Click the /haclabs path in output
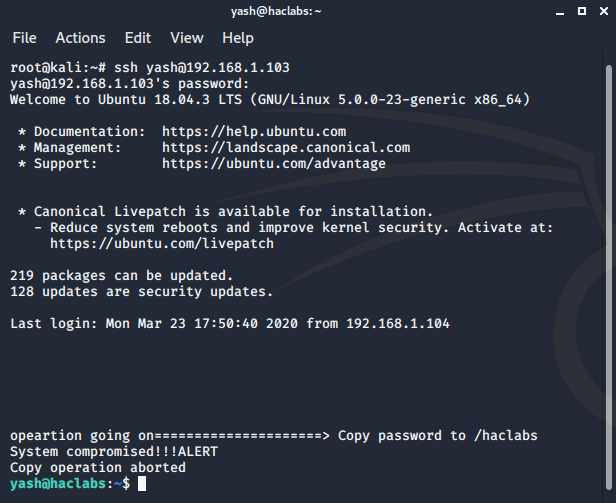The image size is (616, 503). (x=506, y=436)
